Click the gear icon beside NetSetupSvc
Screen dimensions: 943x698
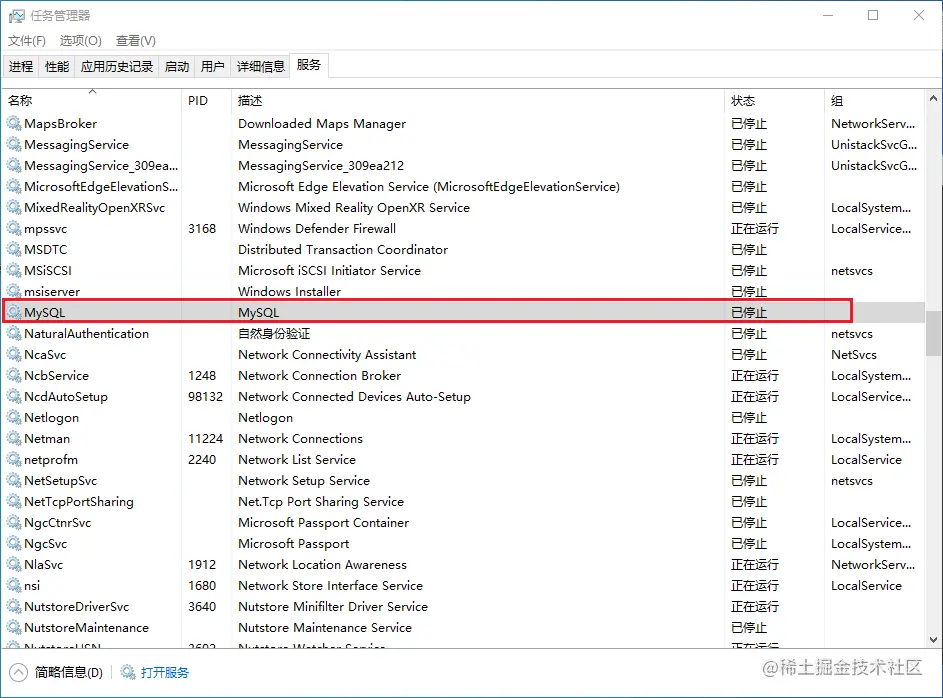pos(14,480)
